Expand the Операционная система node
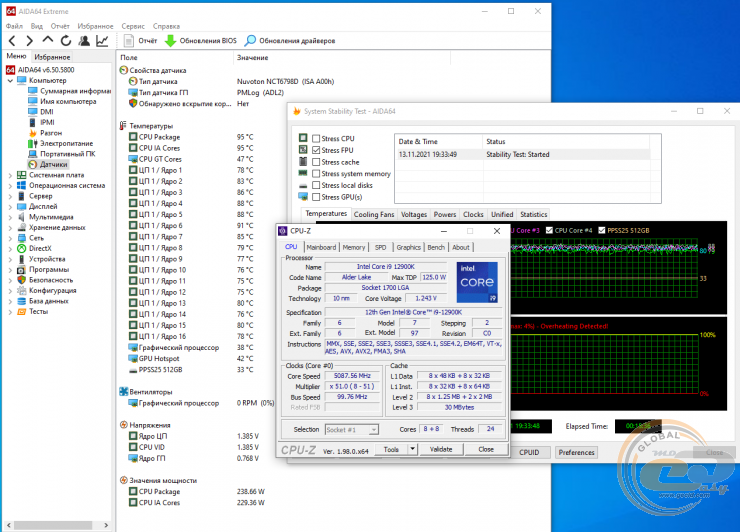 10,186
